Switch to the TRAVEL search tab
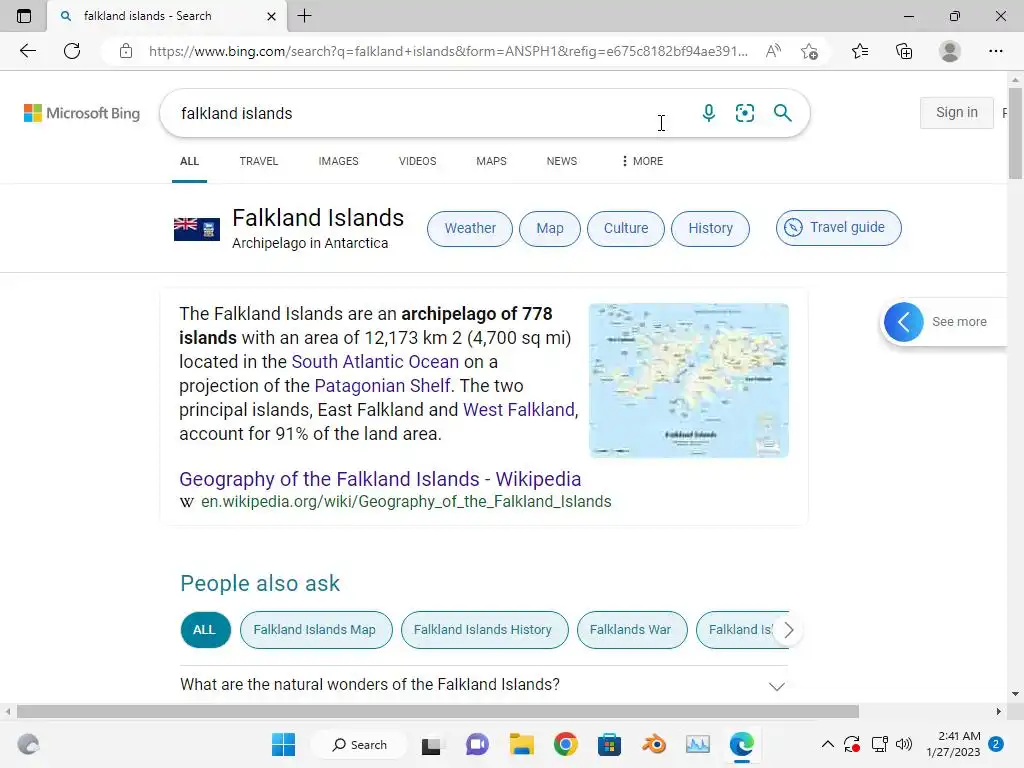The height and width of the screenshot is (768, 1024). tap(259, 161)
